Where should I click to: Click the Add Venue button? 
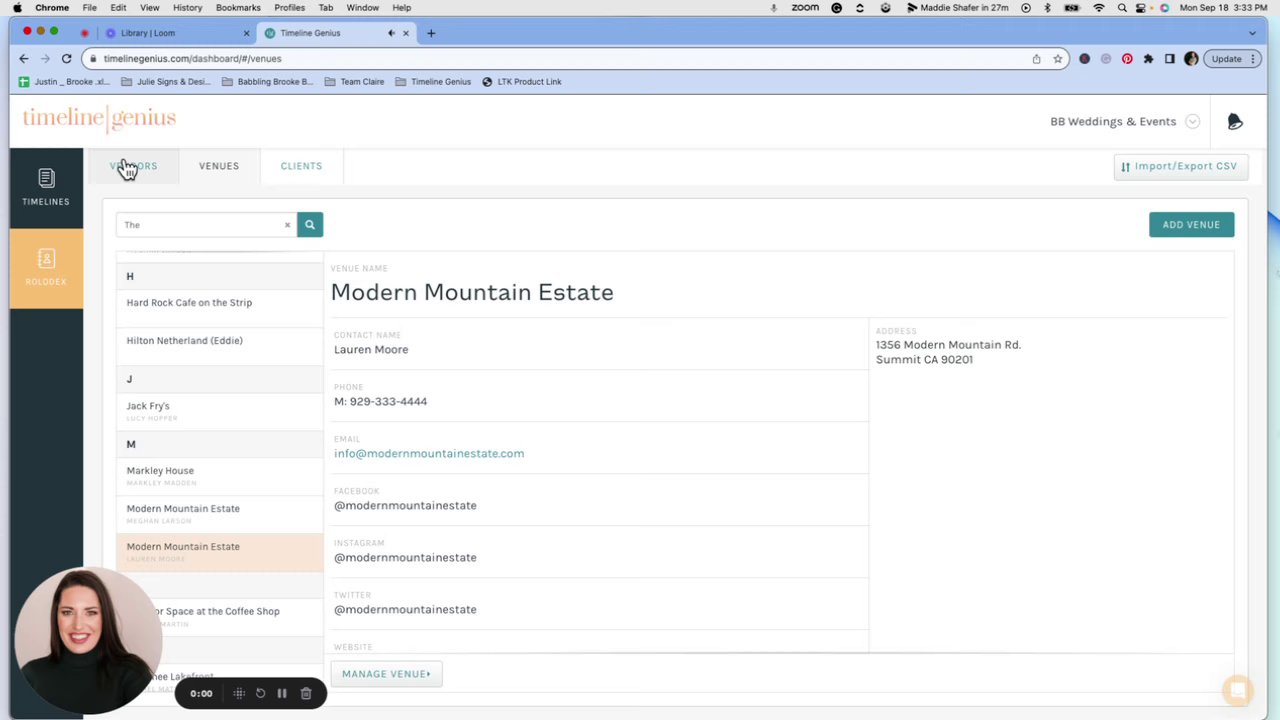coord(1191,225)
